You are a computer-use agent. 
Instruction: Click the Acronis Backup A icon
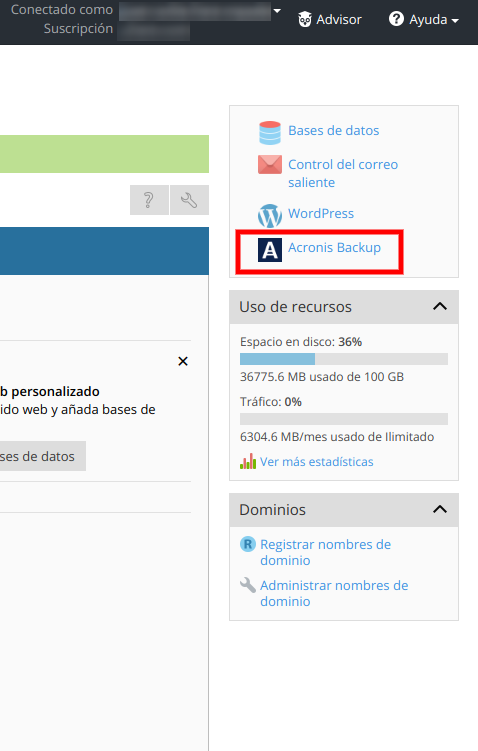pos(270,250)
